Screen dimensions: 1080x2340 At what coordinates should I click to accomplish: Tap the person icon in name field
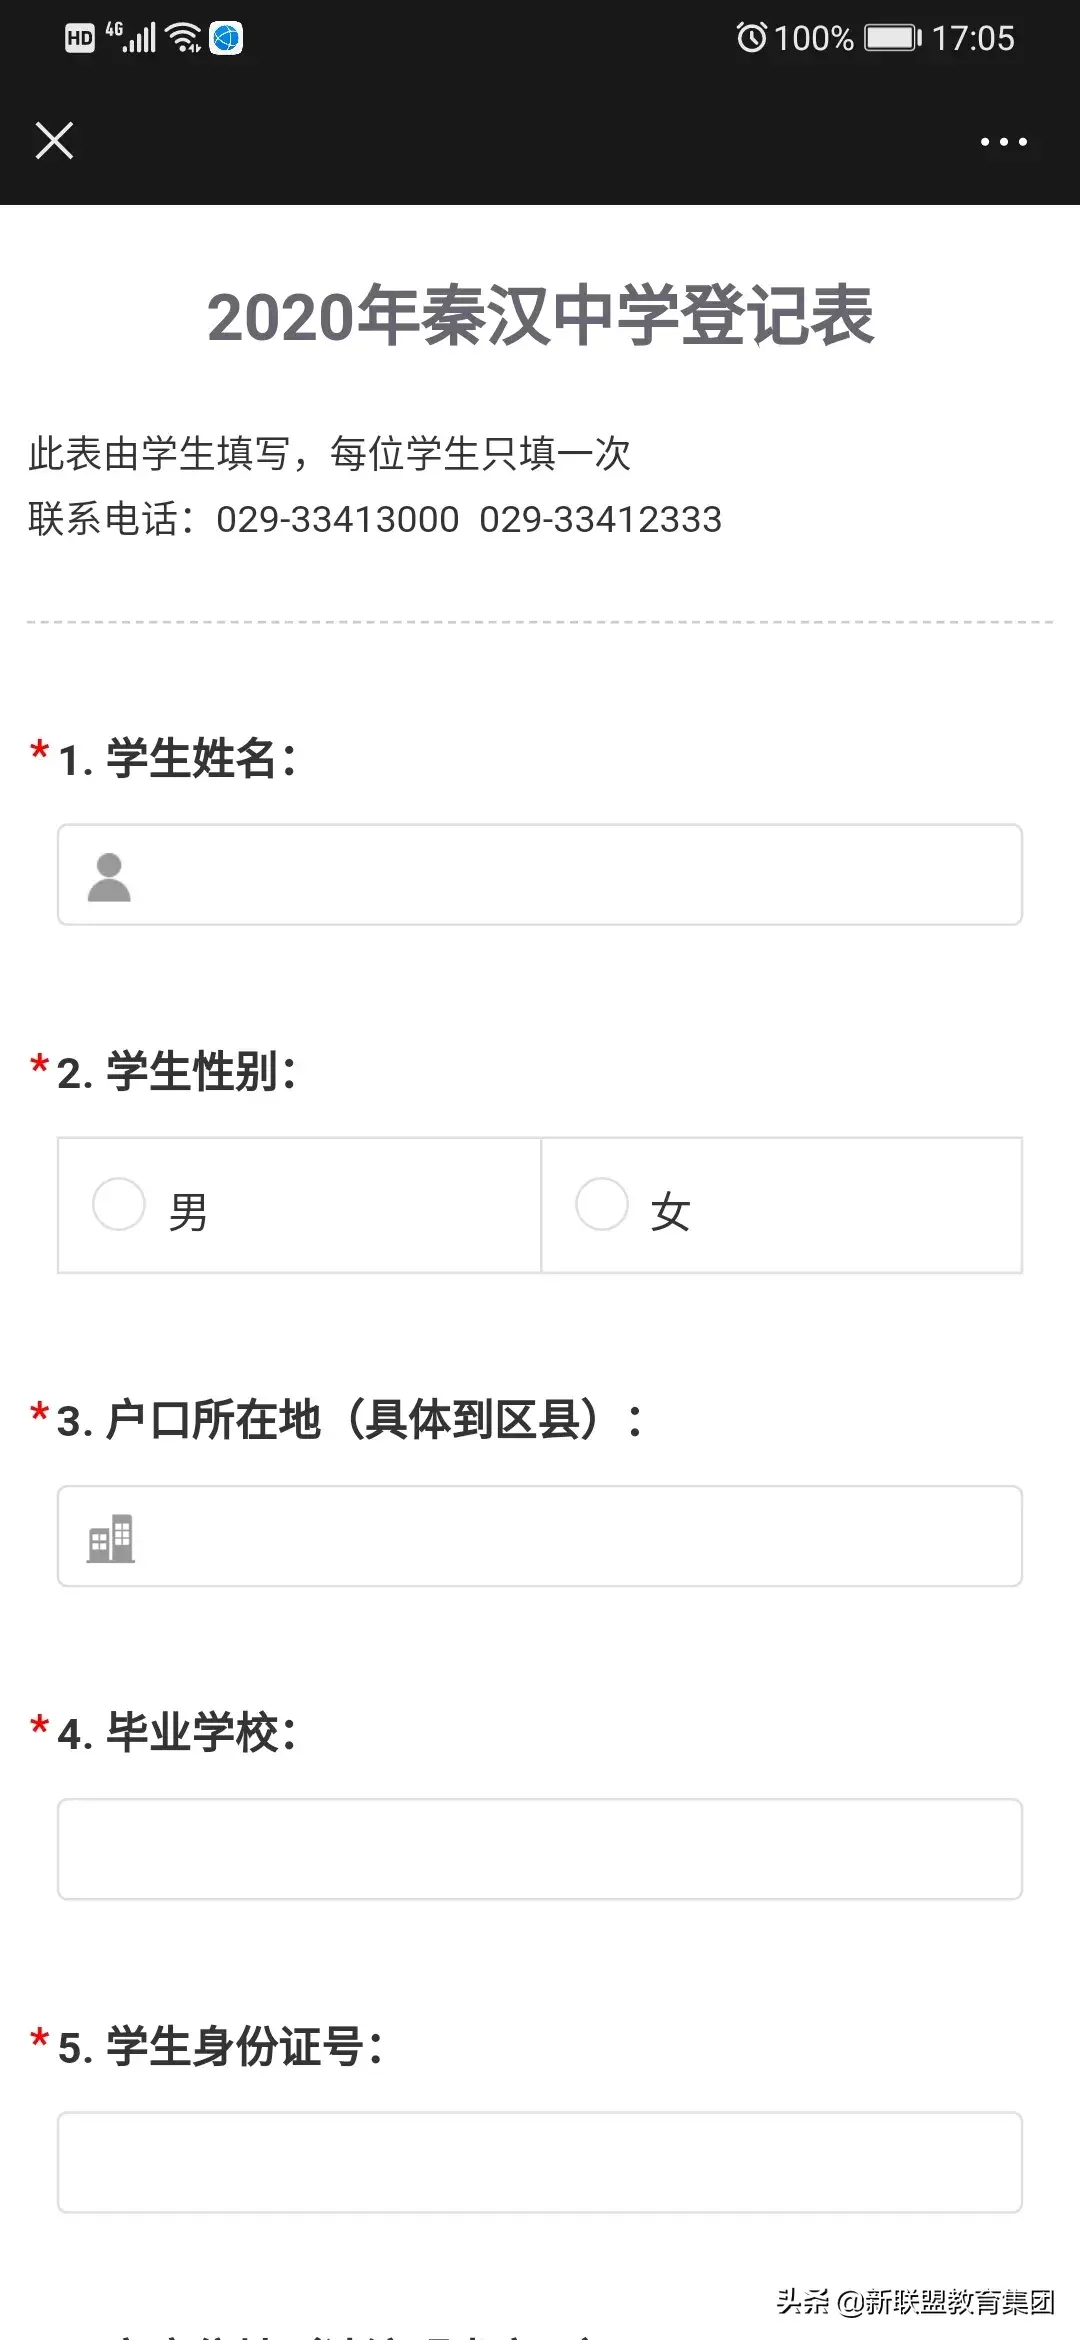(109, 877)
